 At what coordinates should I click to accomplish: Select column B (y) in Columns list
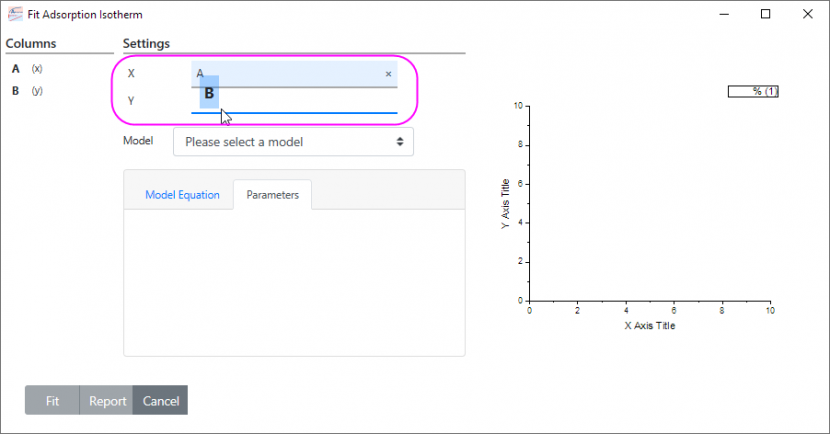[x=27, y=91]
